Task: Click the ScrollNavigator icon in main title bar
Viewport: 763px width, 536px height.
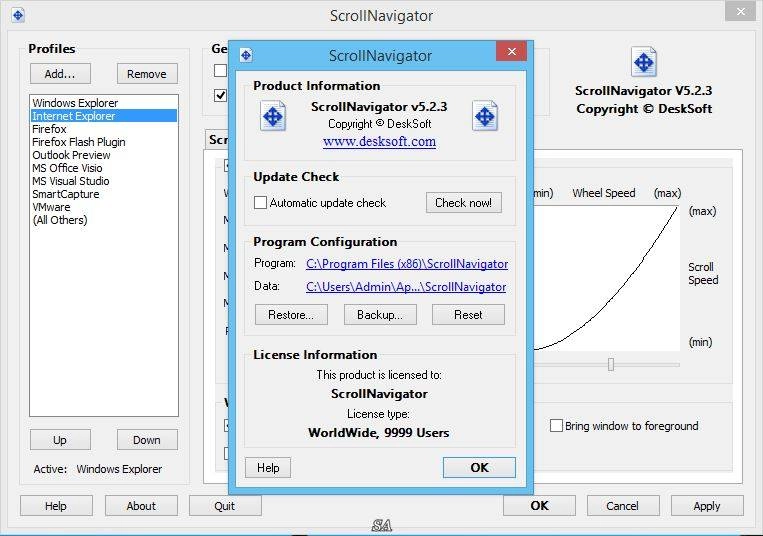Action: pyautogui.click(x=18, y=16)
